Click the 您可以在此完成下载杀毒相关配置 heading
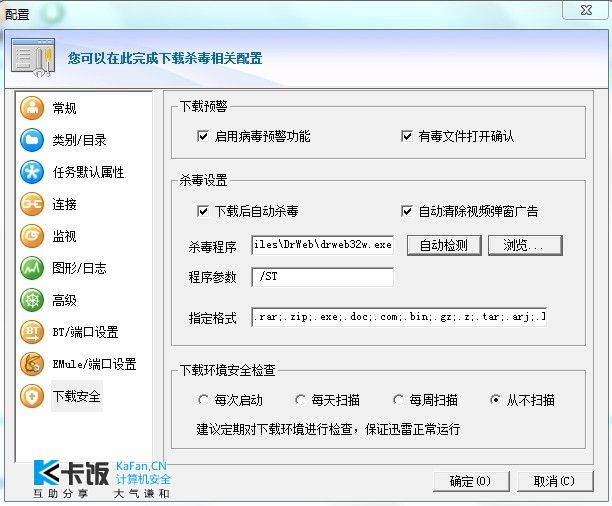This screenshot has height=506, width=612. pyautogui.click(x=165, y=59)
